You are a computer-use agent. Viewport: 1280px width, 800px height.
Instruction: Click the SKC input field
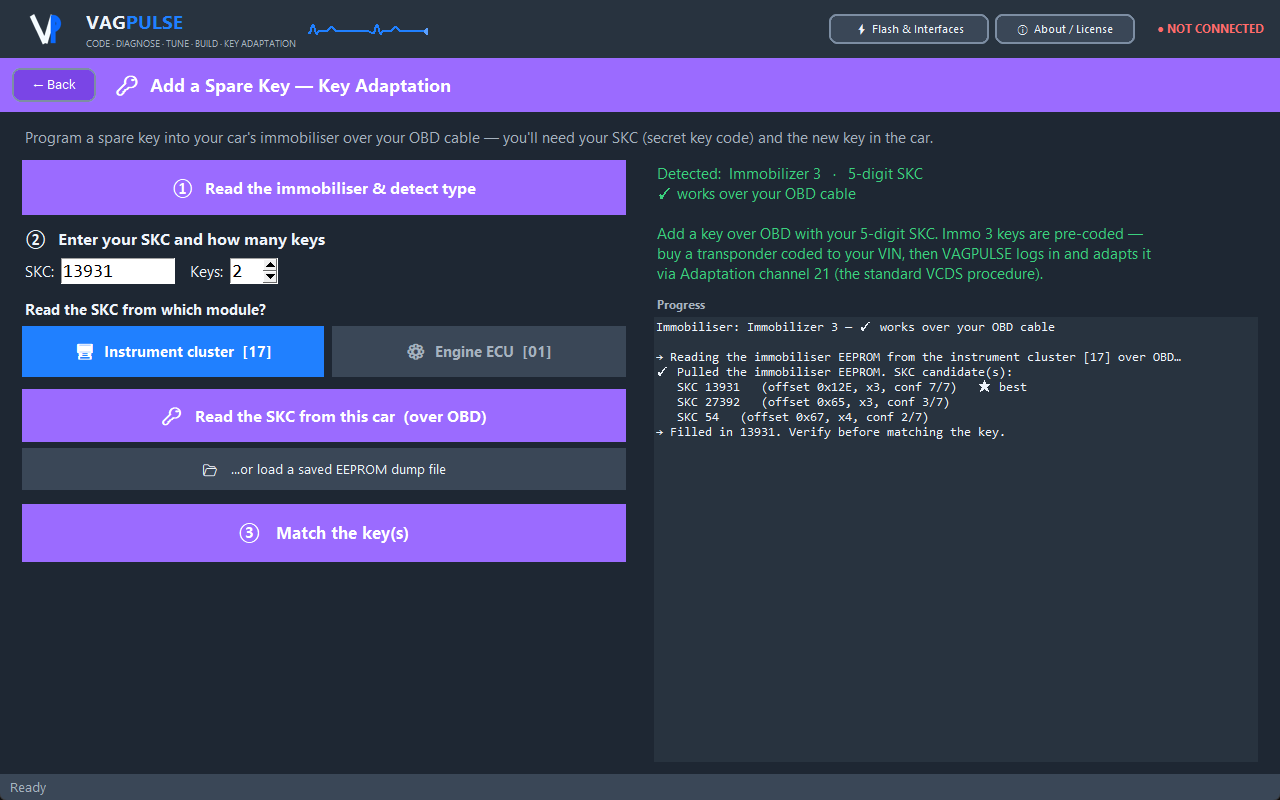[118, 271]
